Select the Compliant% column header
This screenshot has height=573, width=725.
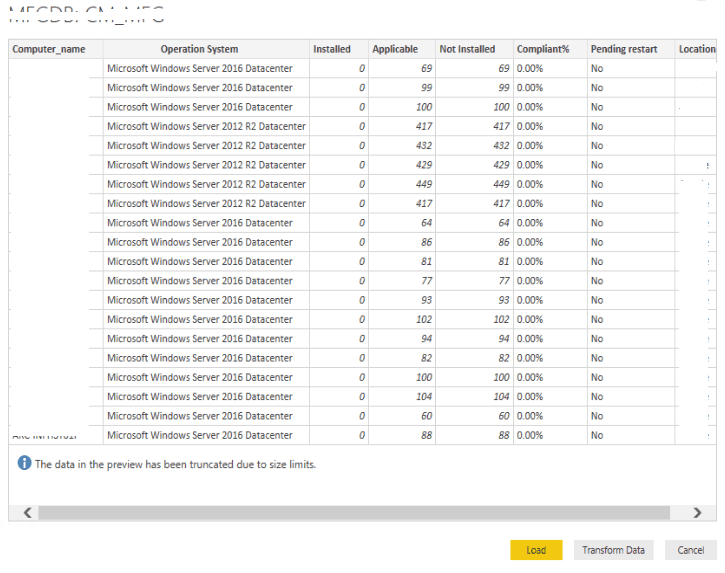(550, 49)
